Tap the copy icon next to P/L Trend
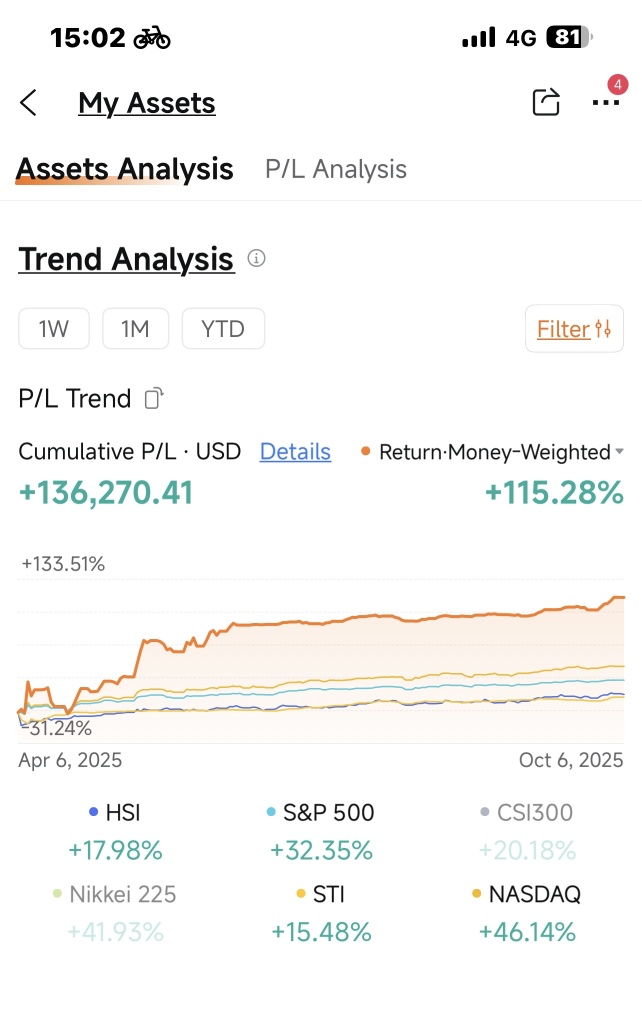The width and height of the screenshot is (642, 1009). (x=151, y=398)
